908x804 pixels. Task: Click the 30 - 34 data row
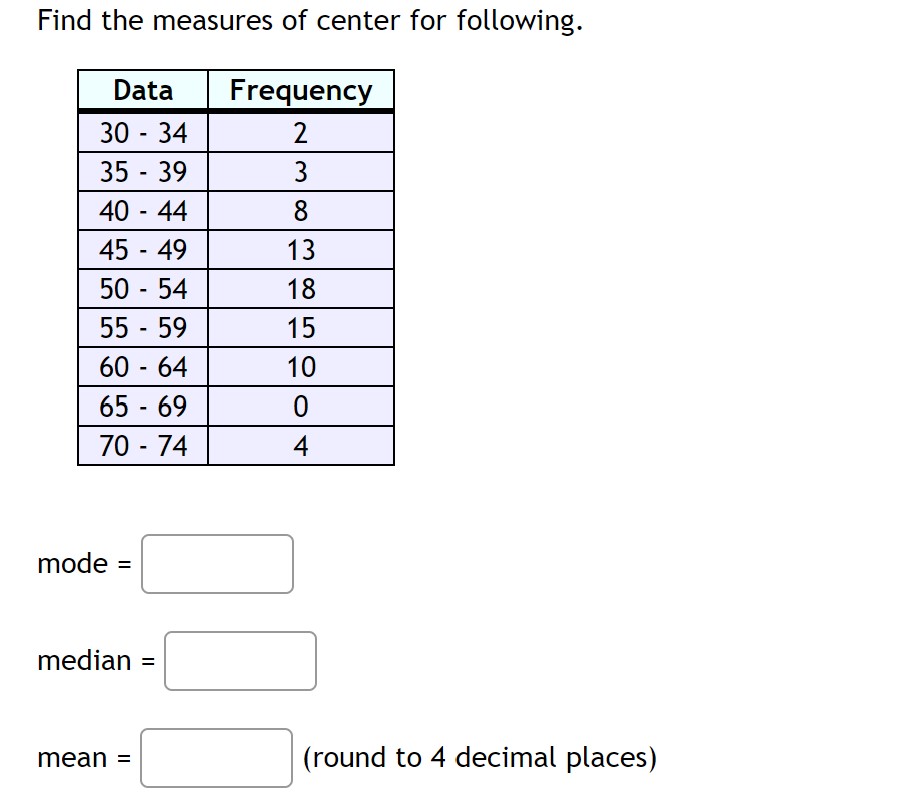142,131
